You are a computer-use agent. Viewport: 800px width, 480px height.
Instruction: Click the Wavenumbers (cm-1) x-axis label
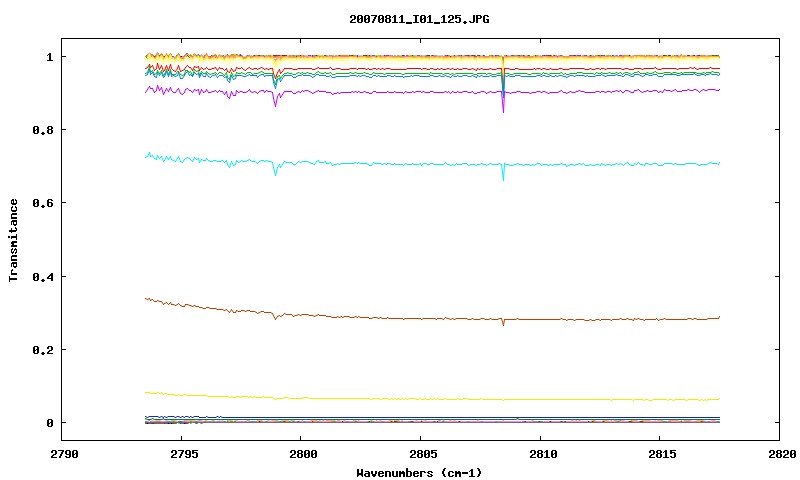point(419,473)
